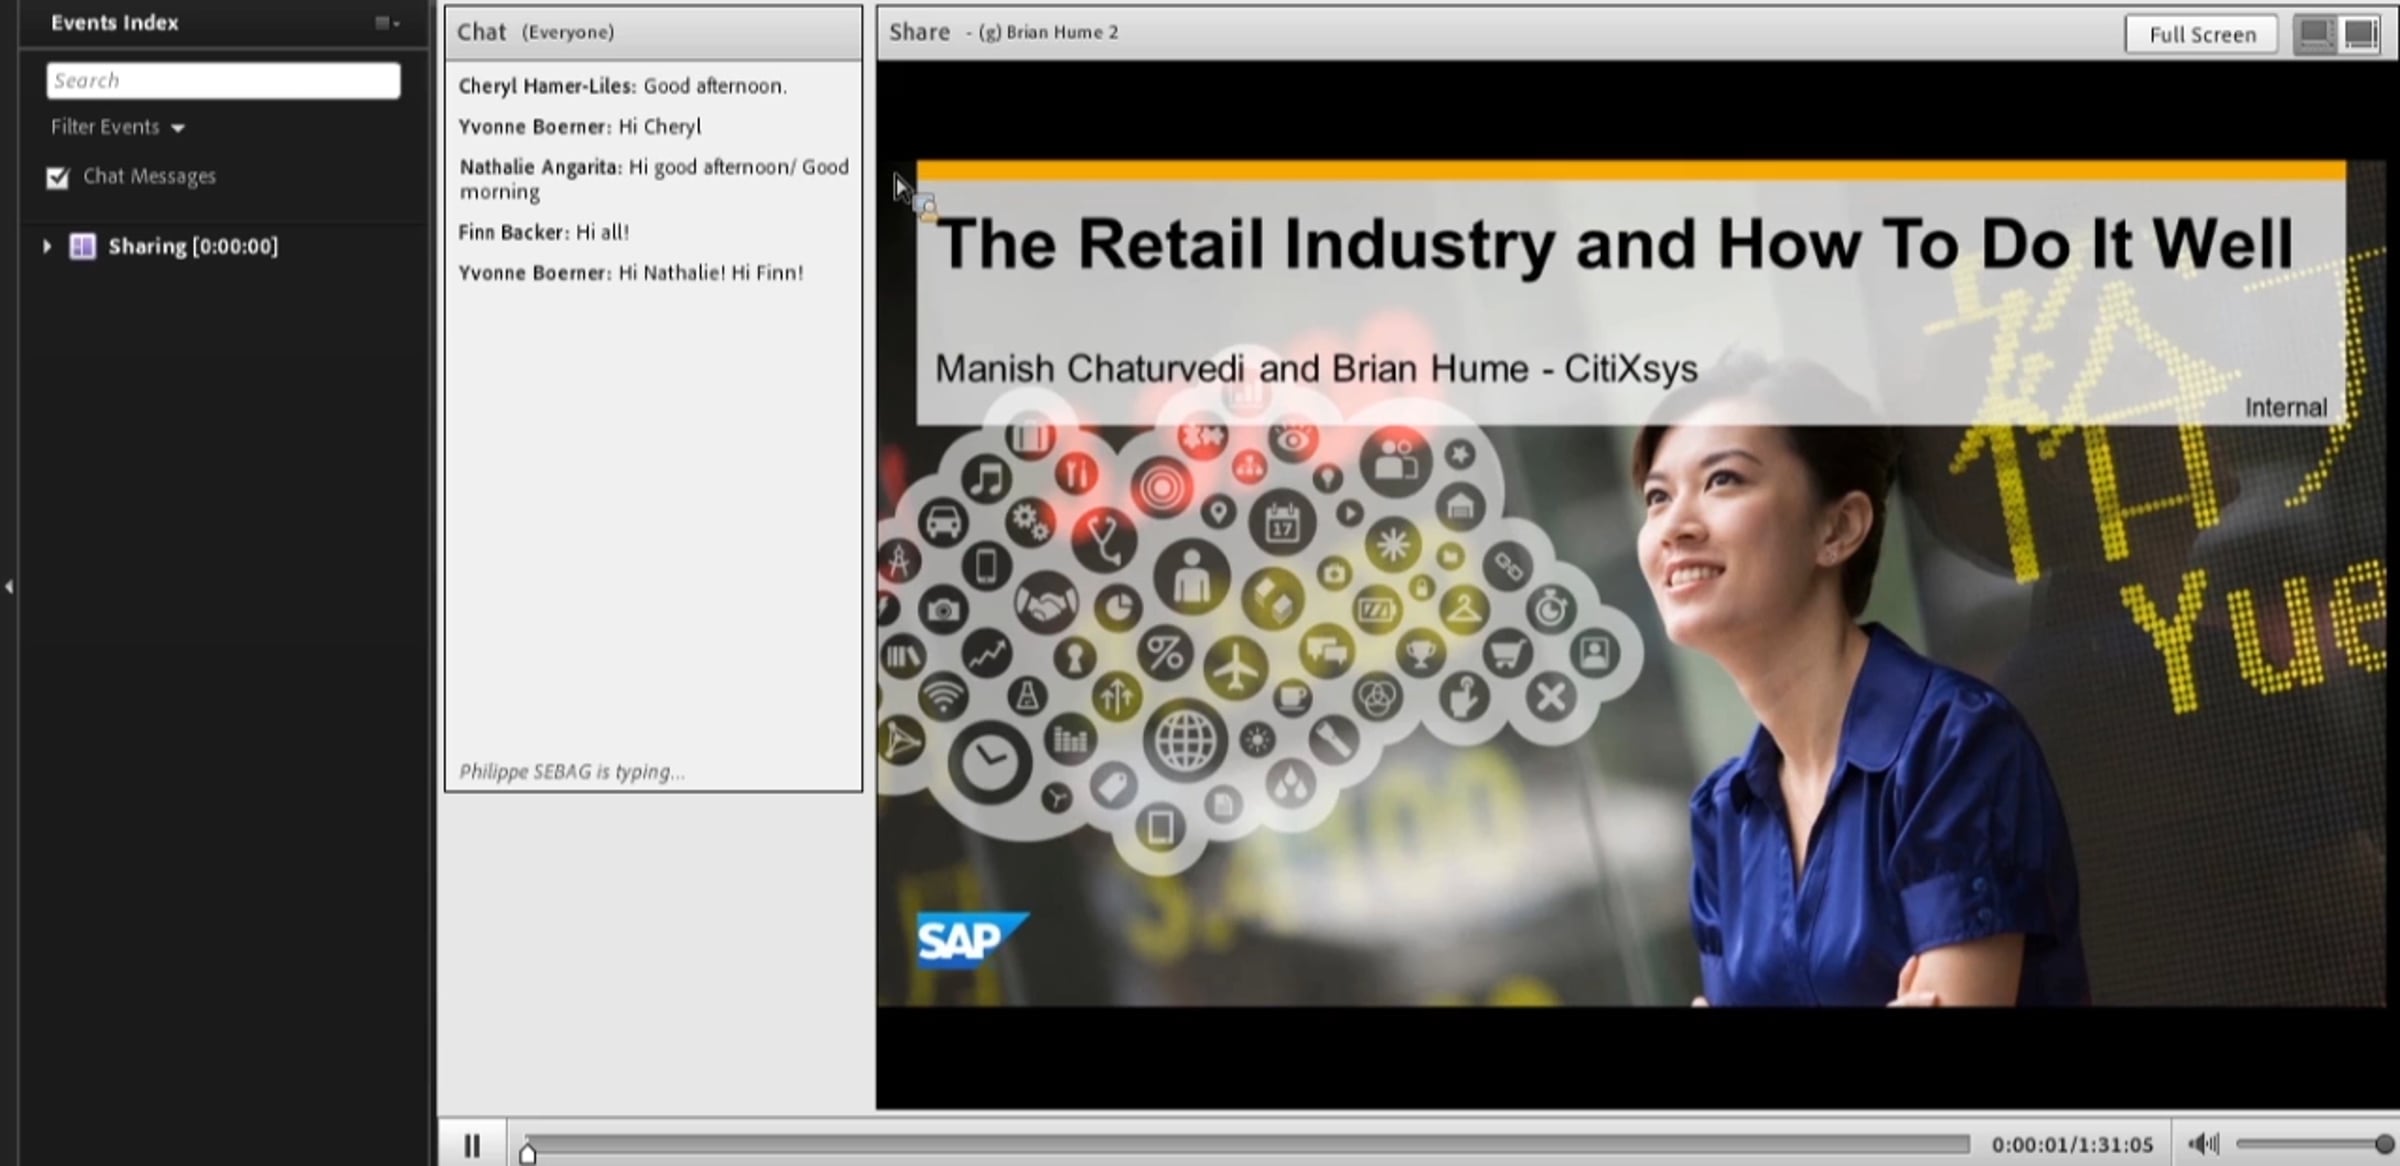Click the Wi-Fi signal icon in the cloud
The image size is (2400, 1166).
943,695
